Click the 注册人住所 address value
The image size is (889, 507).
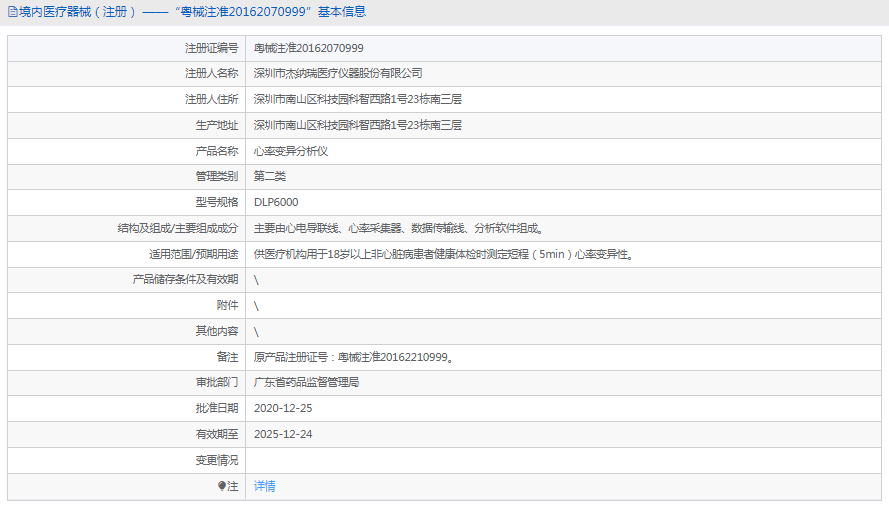tap(358, 99)
